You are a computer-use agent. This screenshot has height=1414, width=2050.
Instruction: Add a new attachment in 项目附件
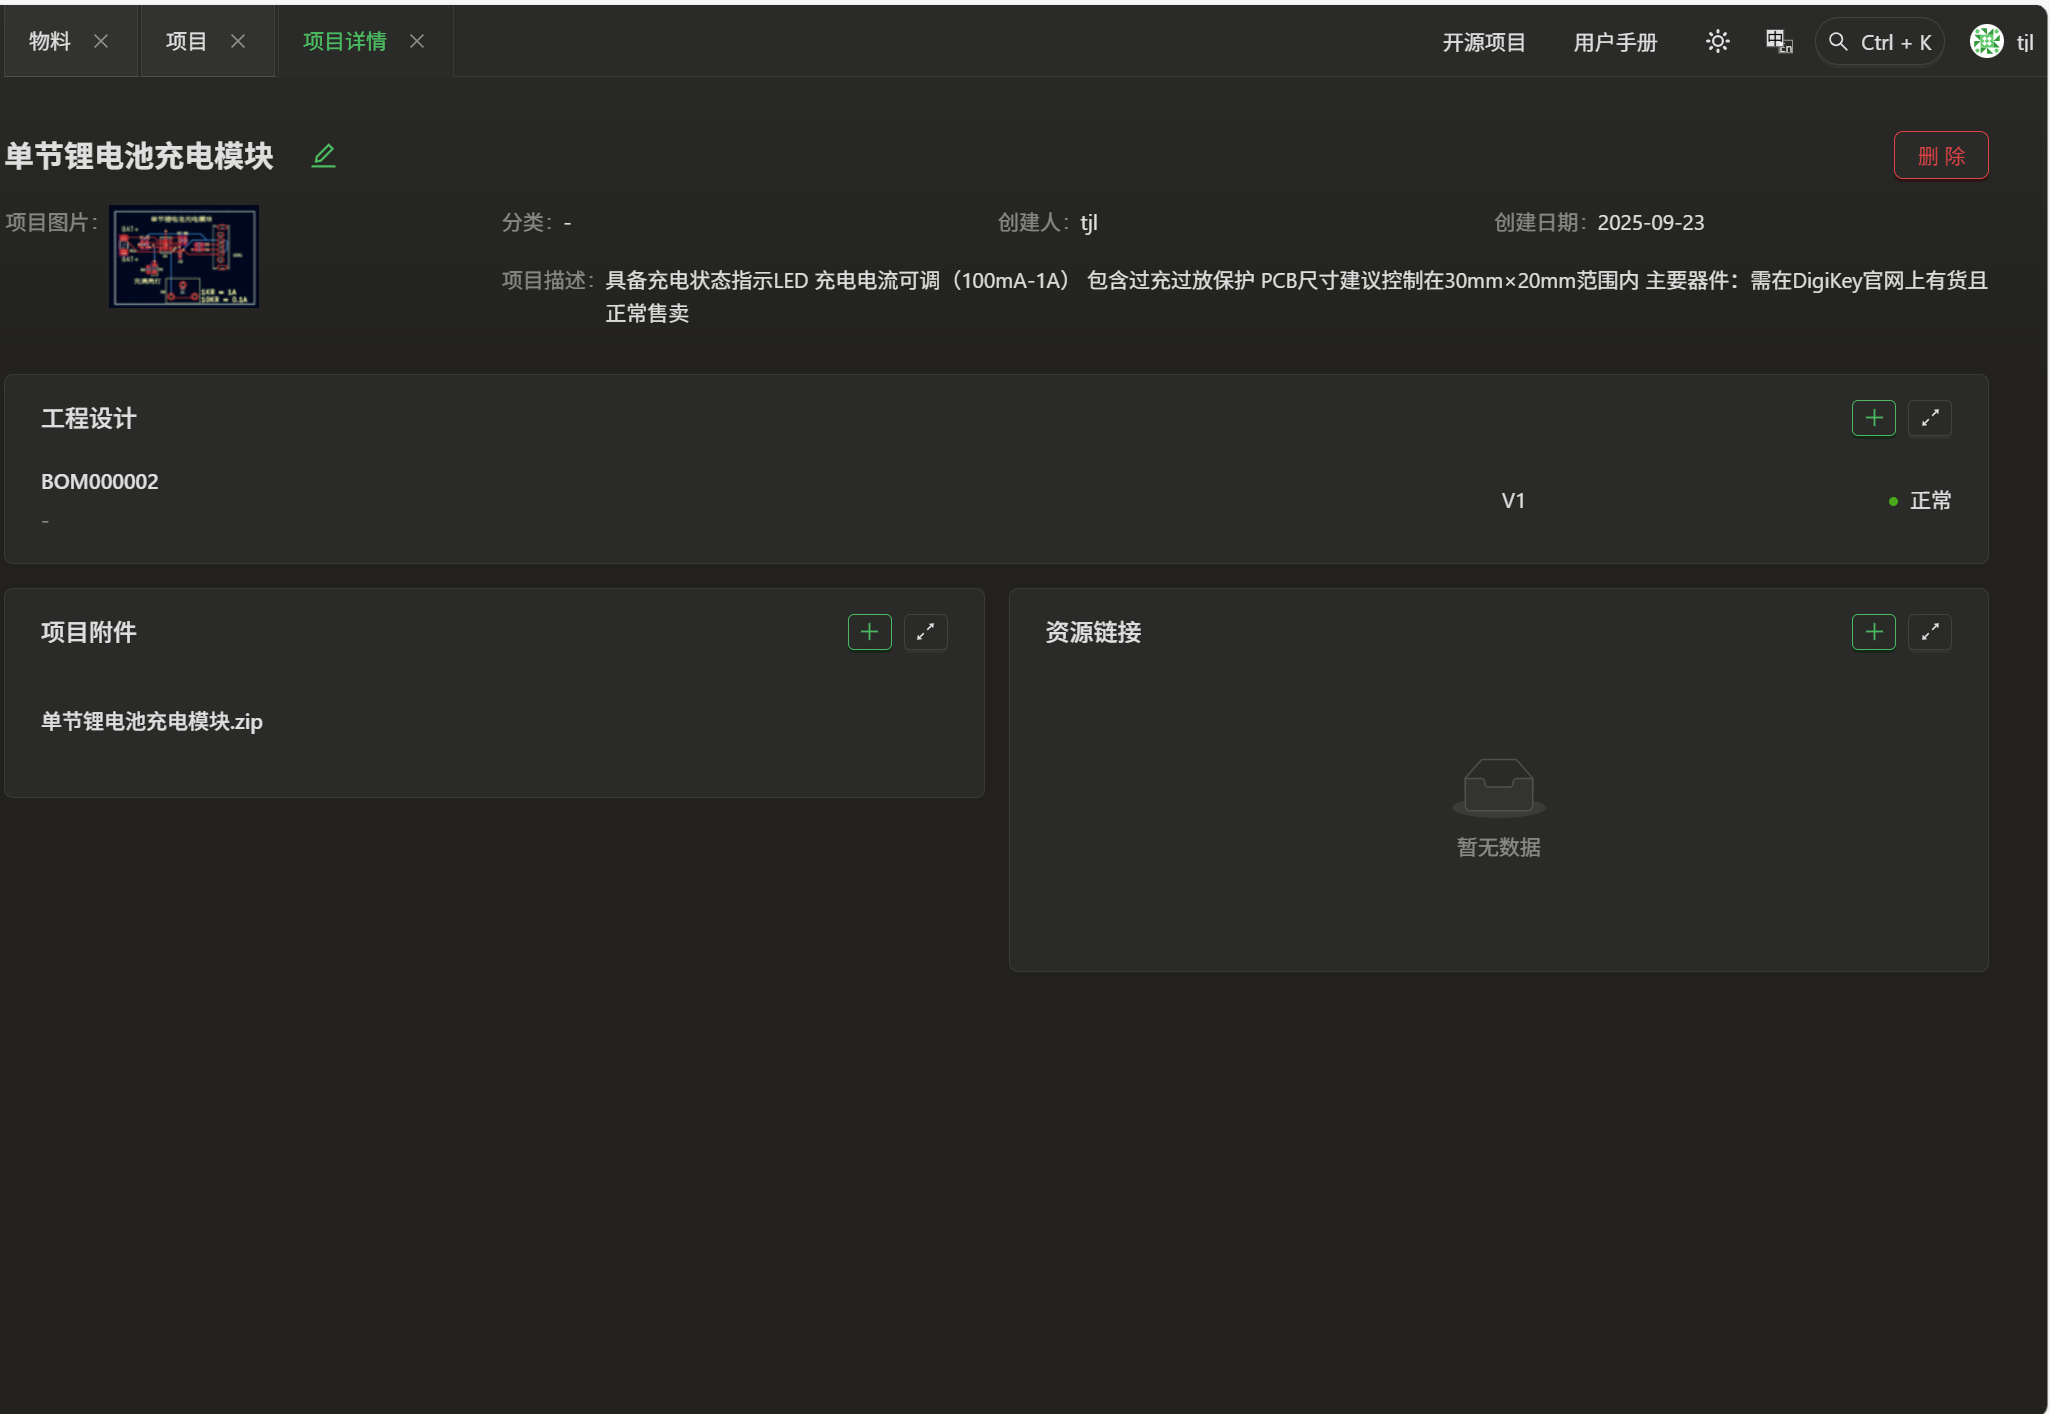[x=869, y=632]
